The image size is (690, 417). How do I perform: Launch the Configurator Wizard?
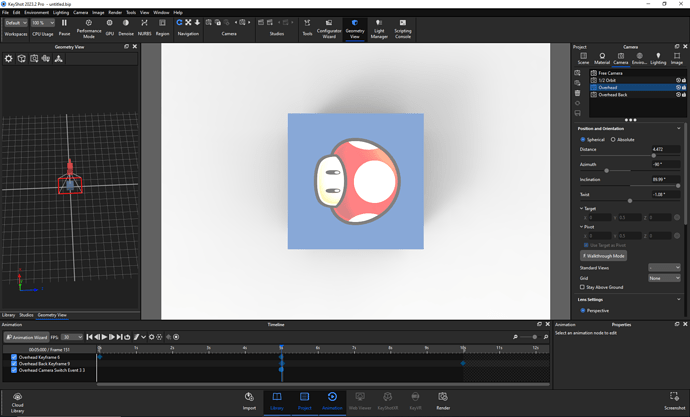[329, 29]
